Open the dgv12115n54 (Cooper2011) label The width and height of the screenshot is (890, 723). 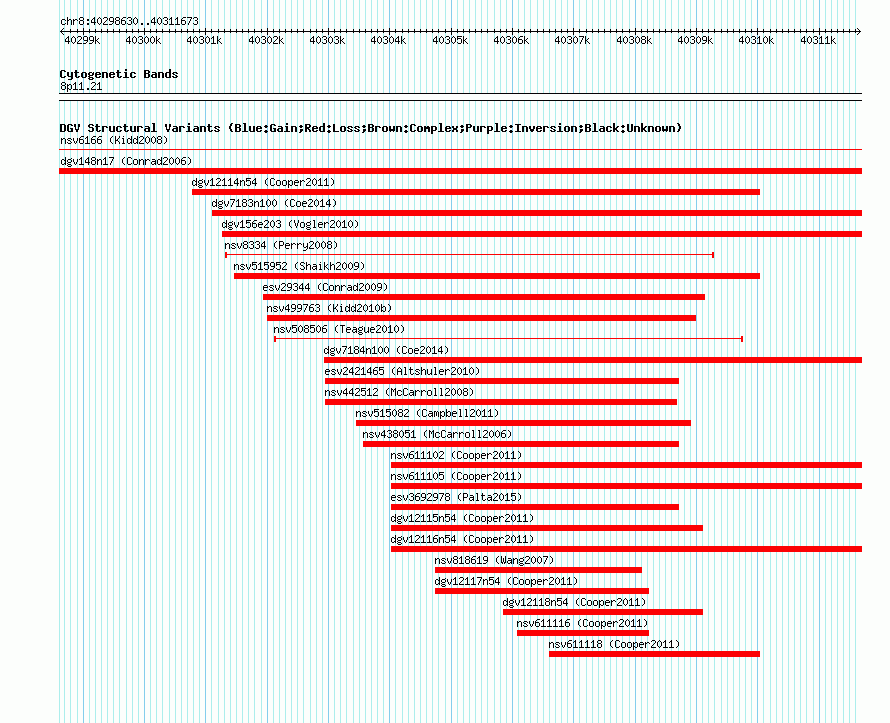[462, 518]
